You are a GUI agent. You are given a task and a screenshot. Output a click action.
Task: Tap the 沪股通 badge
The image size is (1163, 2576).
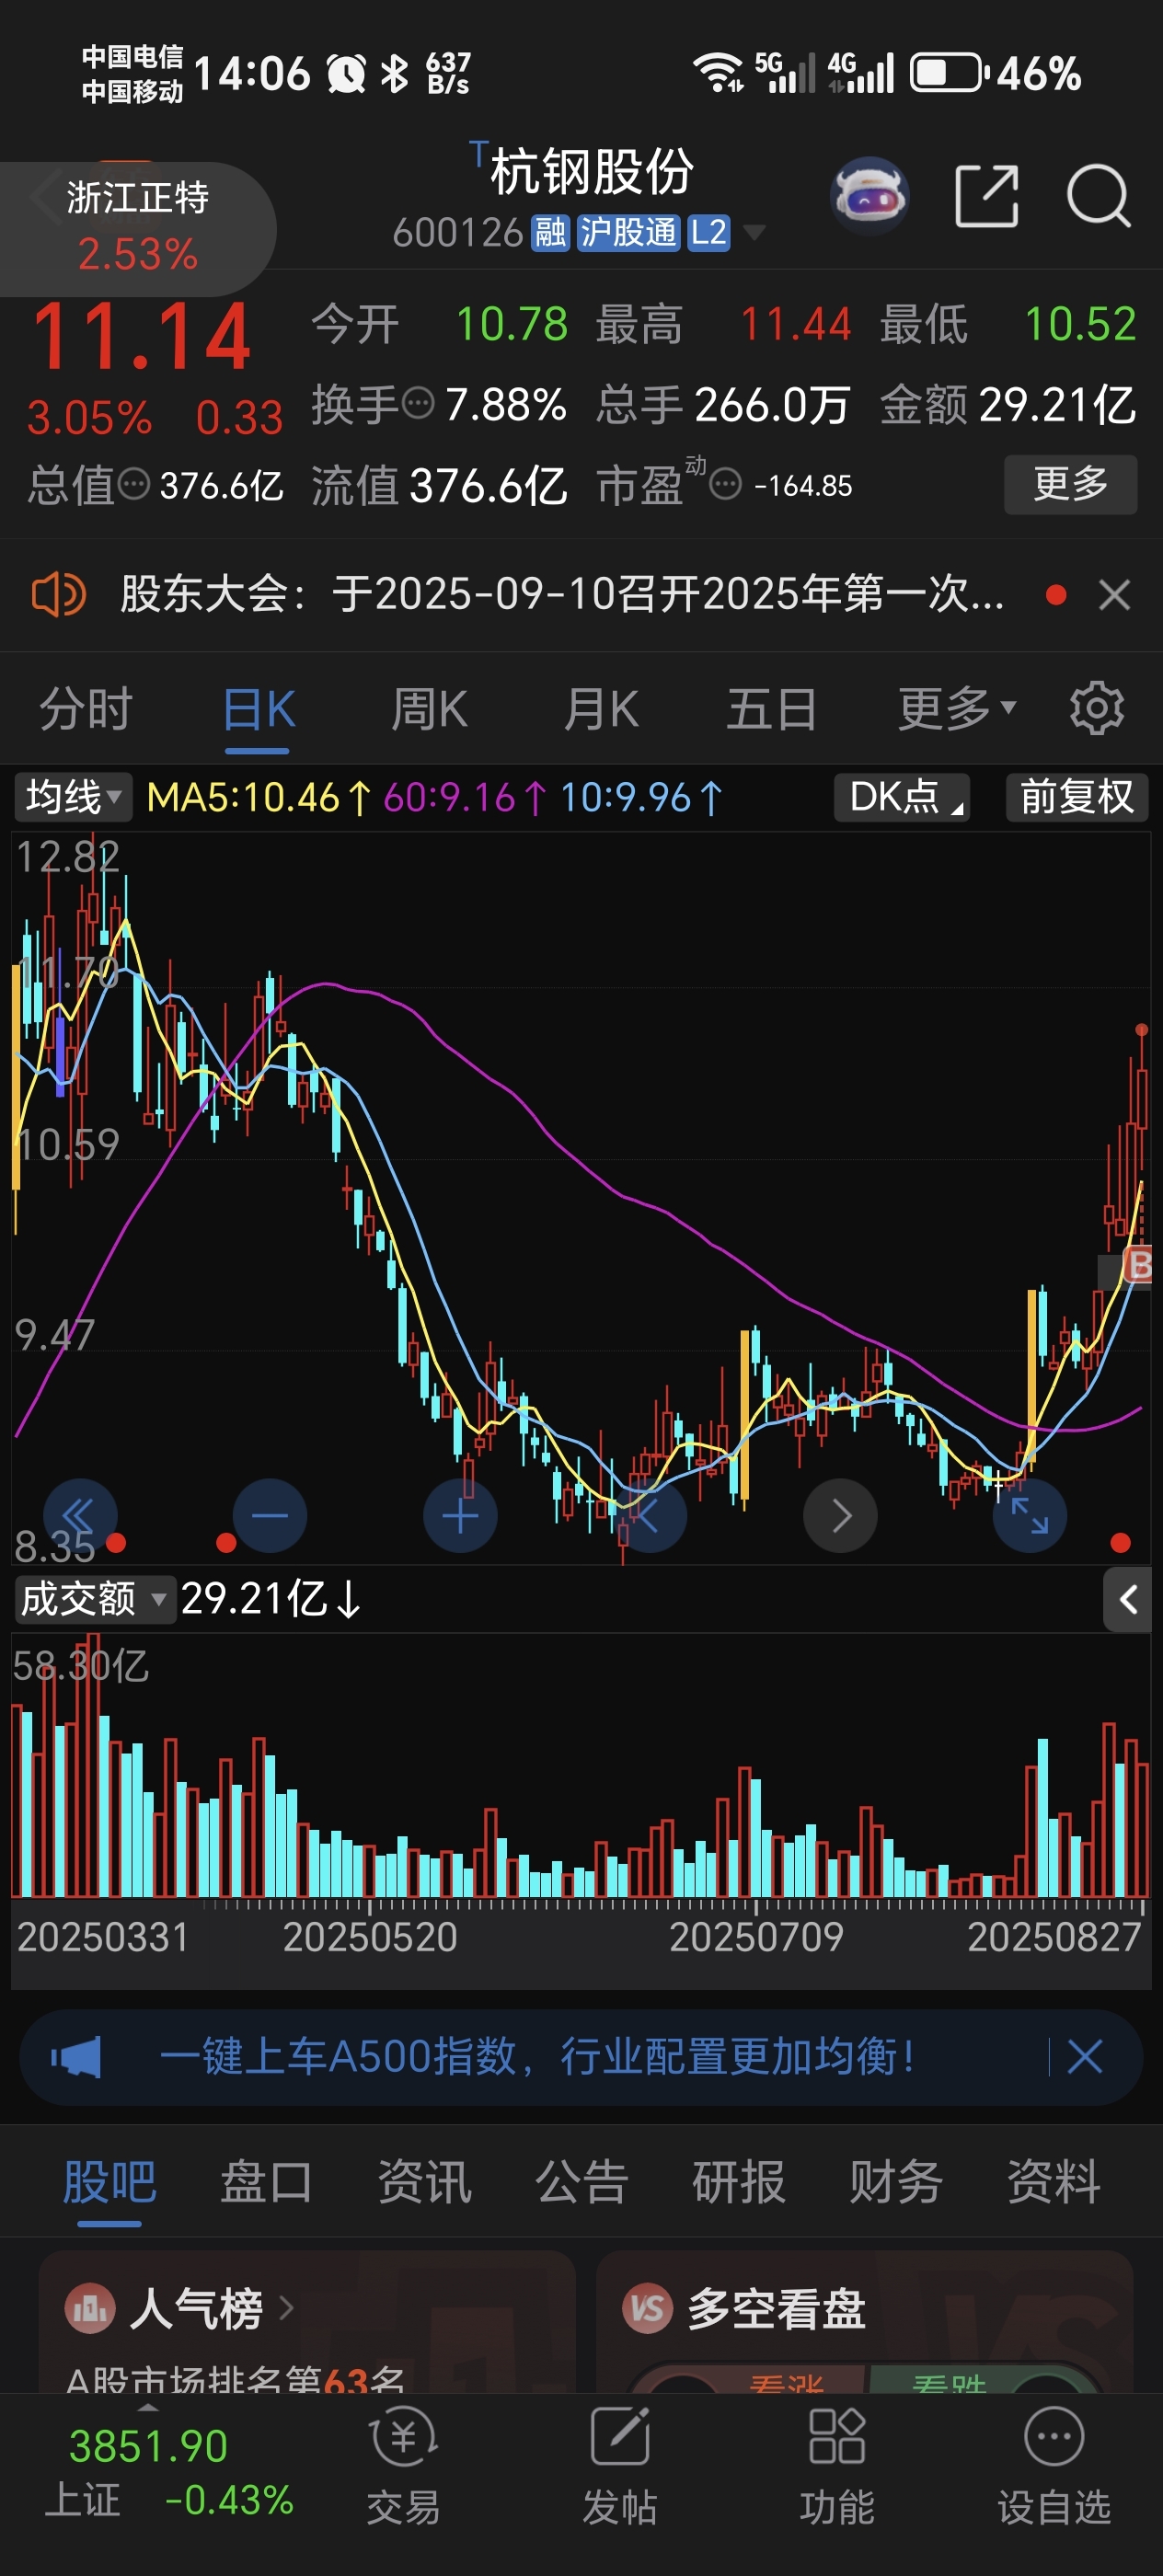[629, 233]
